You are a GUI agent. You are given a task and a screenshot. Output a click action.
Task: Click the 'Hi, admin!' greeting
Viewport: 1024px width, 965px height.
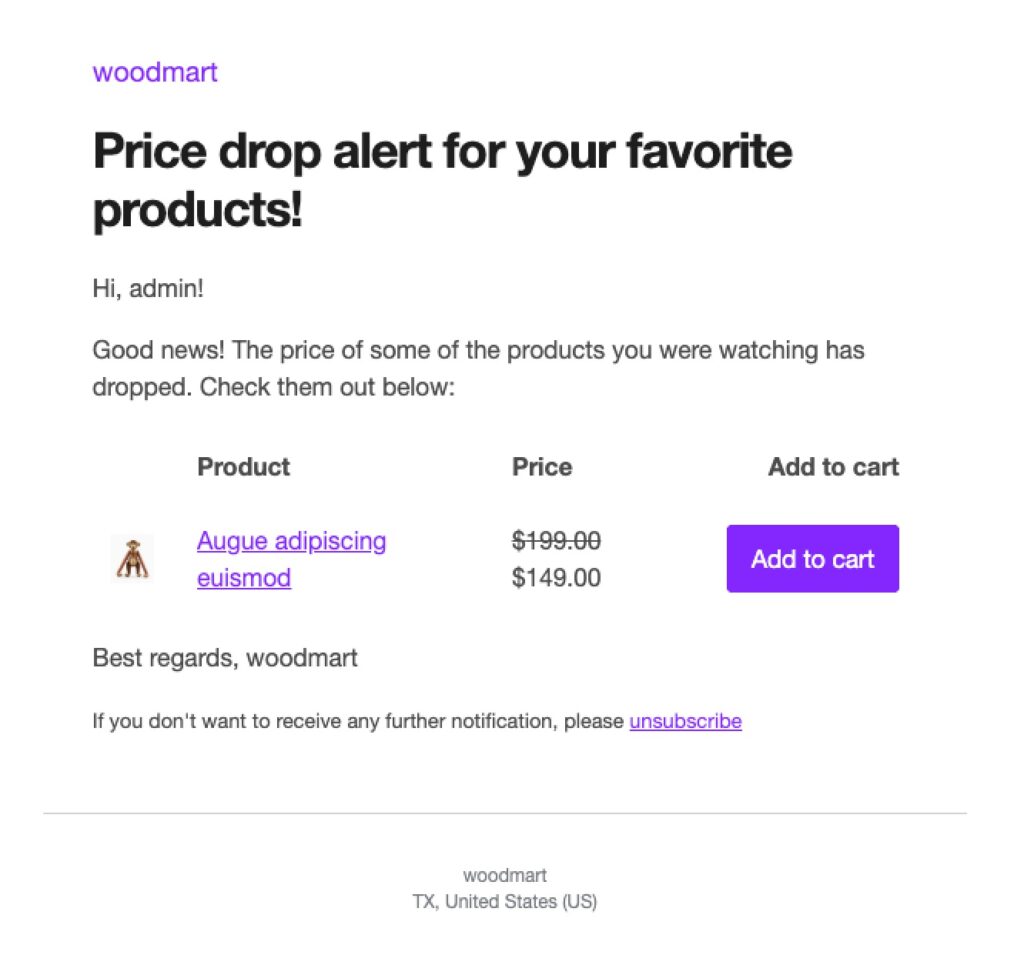coord(148,289)
